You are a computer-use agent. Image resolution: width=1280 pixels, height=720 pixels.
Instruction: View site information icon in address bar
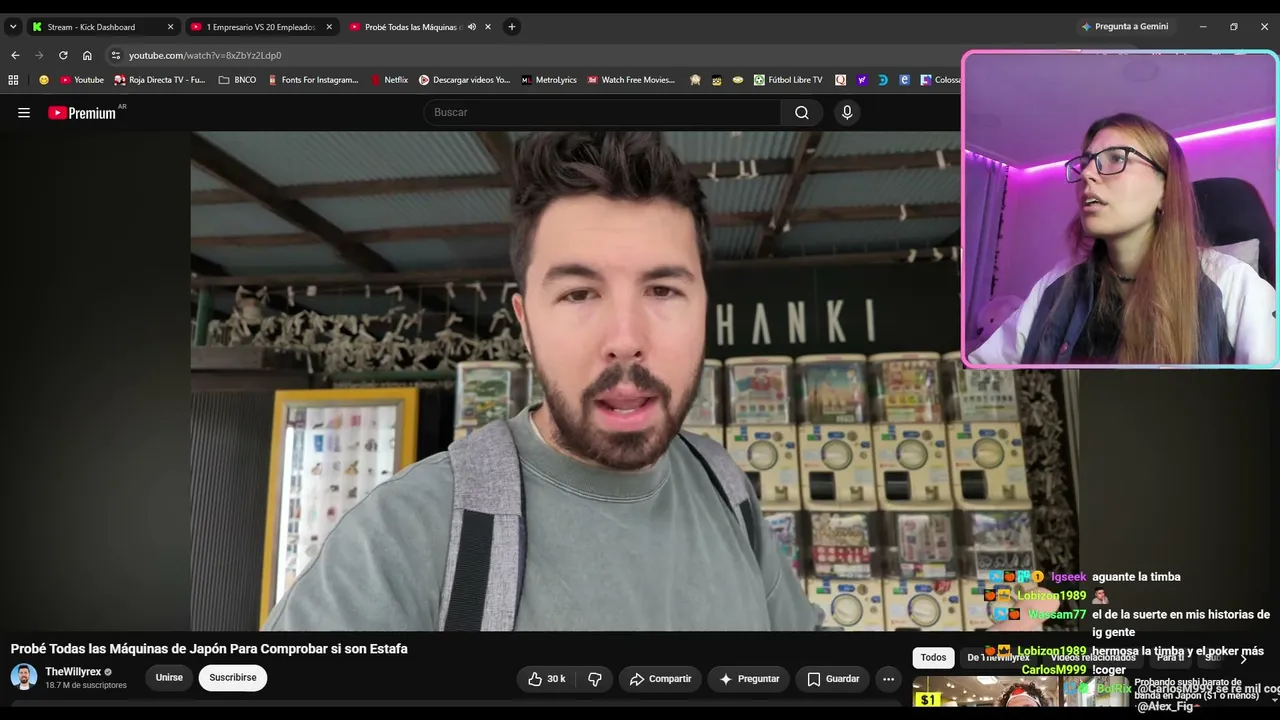[x=116, y=55]
